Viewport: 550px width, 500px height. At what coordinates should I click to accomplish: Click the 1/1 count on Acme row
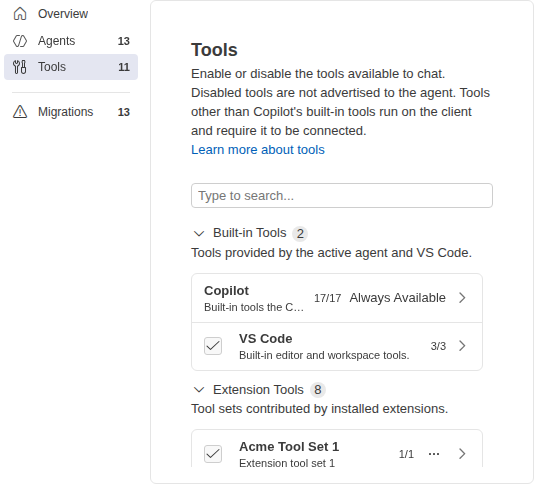[x=406, y=454]
